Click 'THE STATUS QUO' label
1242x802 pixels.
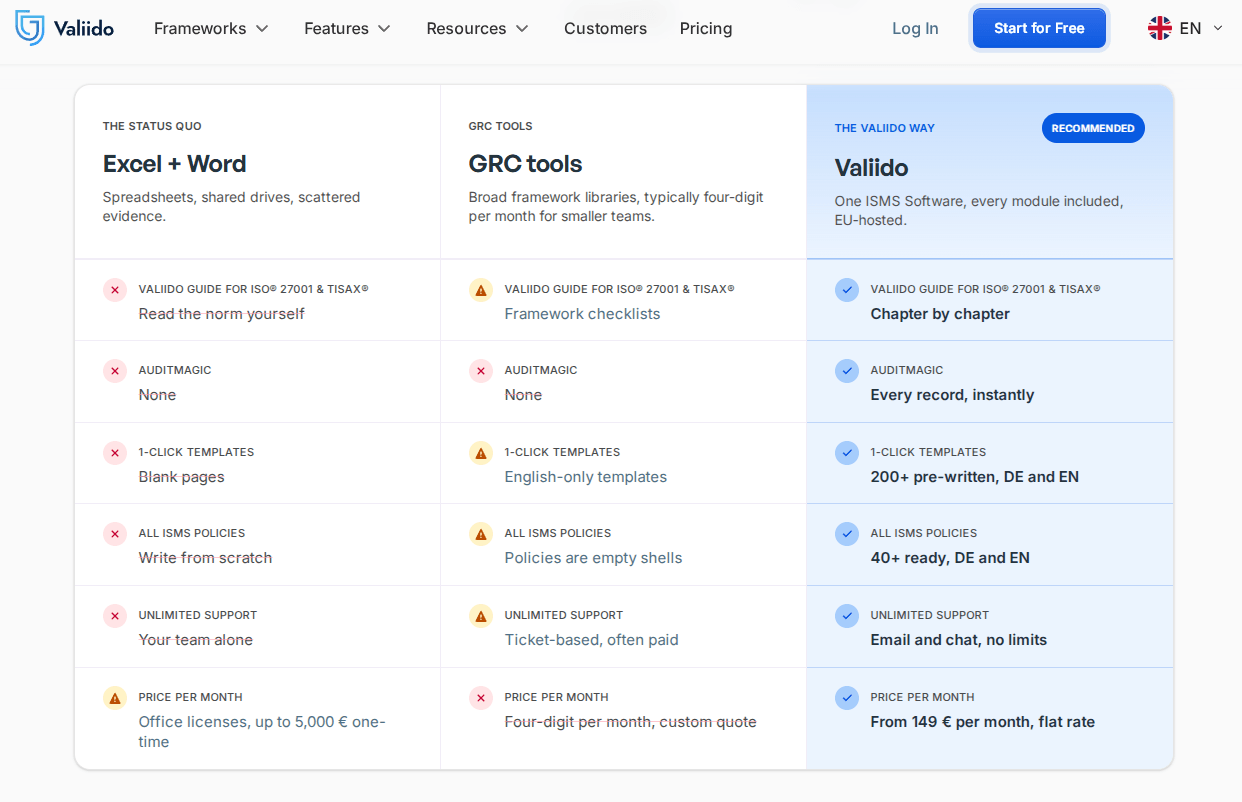tap(152, 126)
